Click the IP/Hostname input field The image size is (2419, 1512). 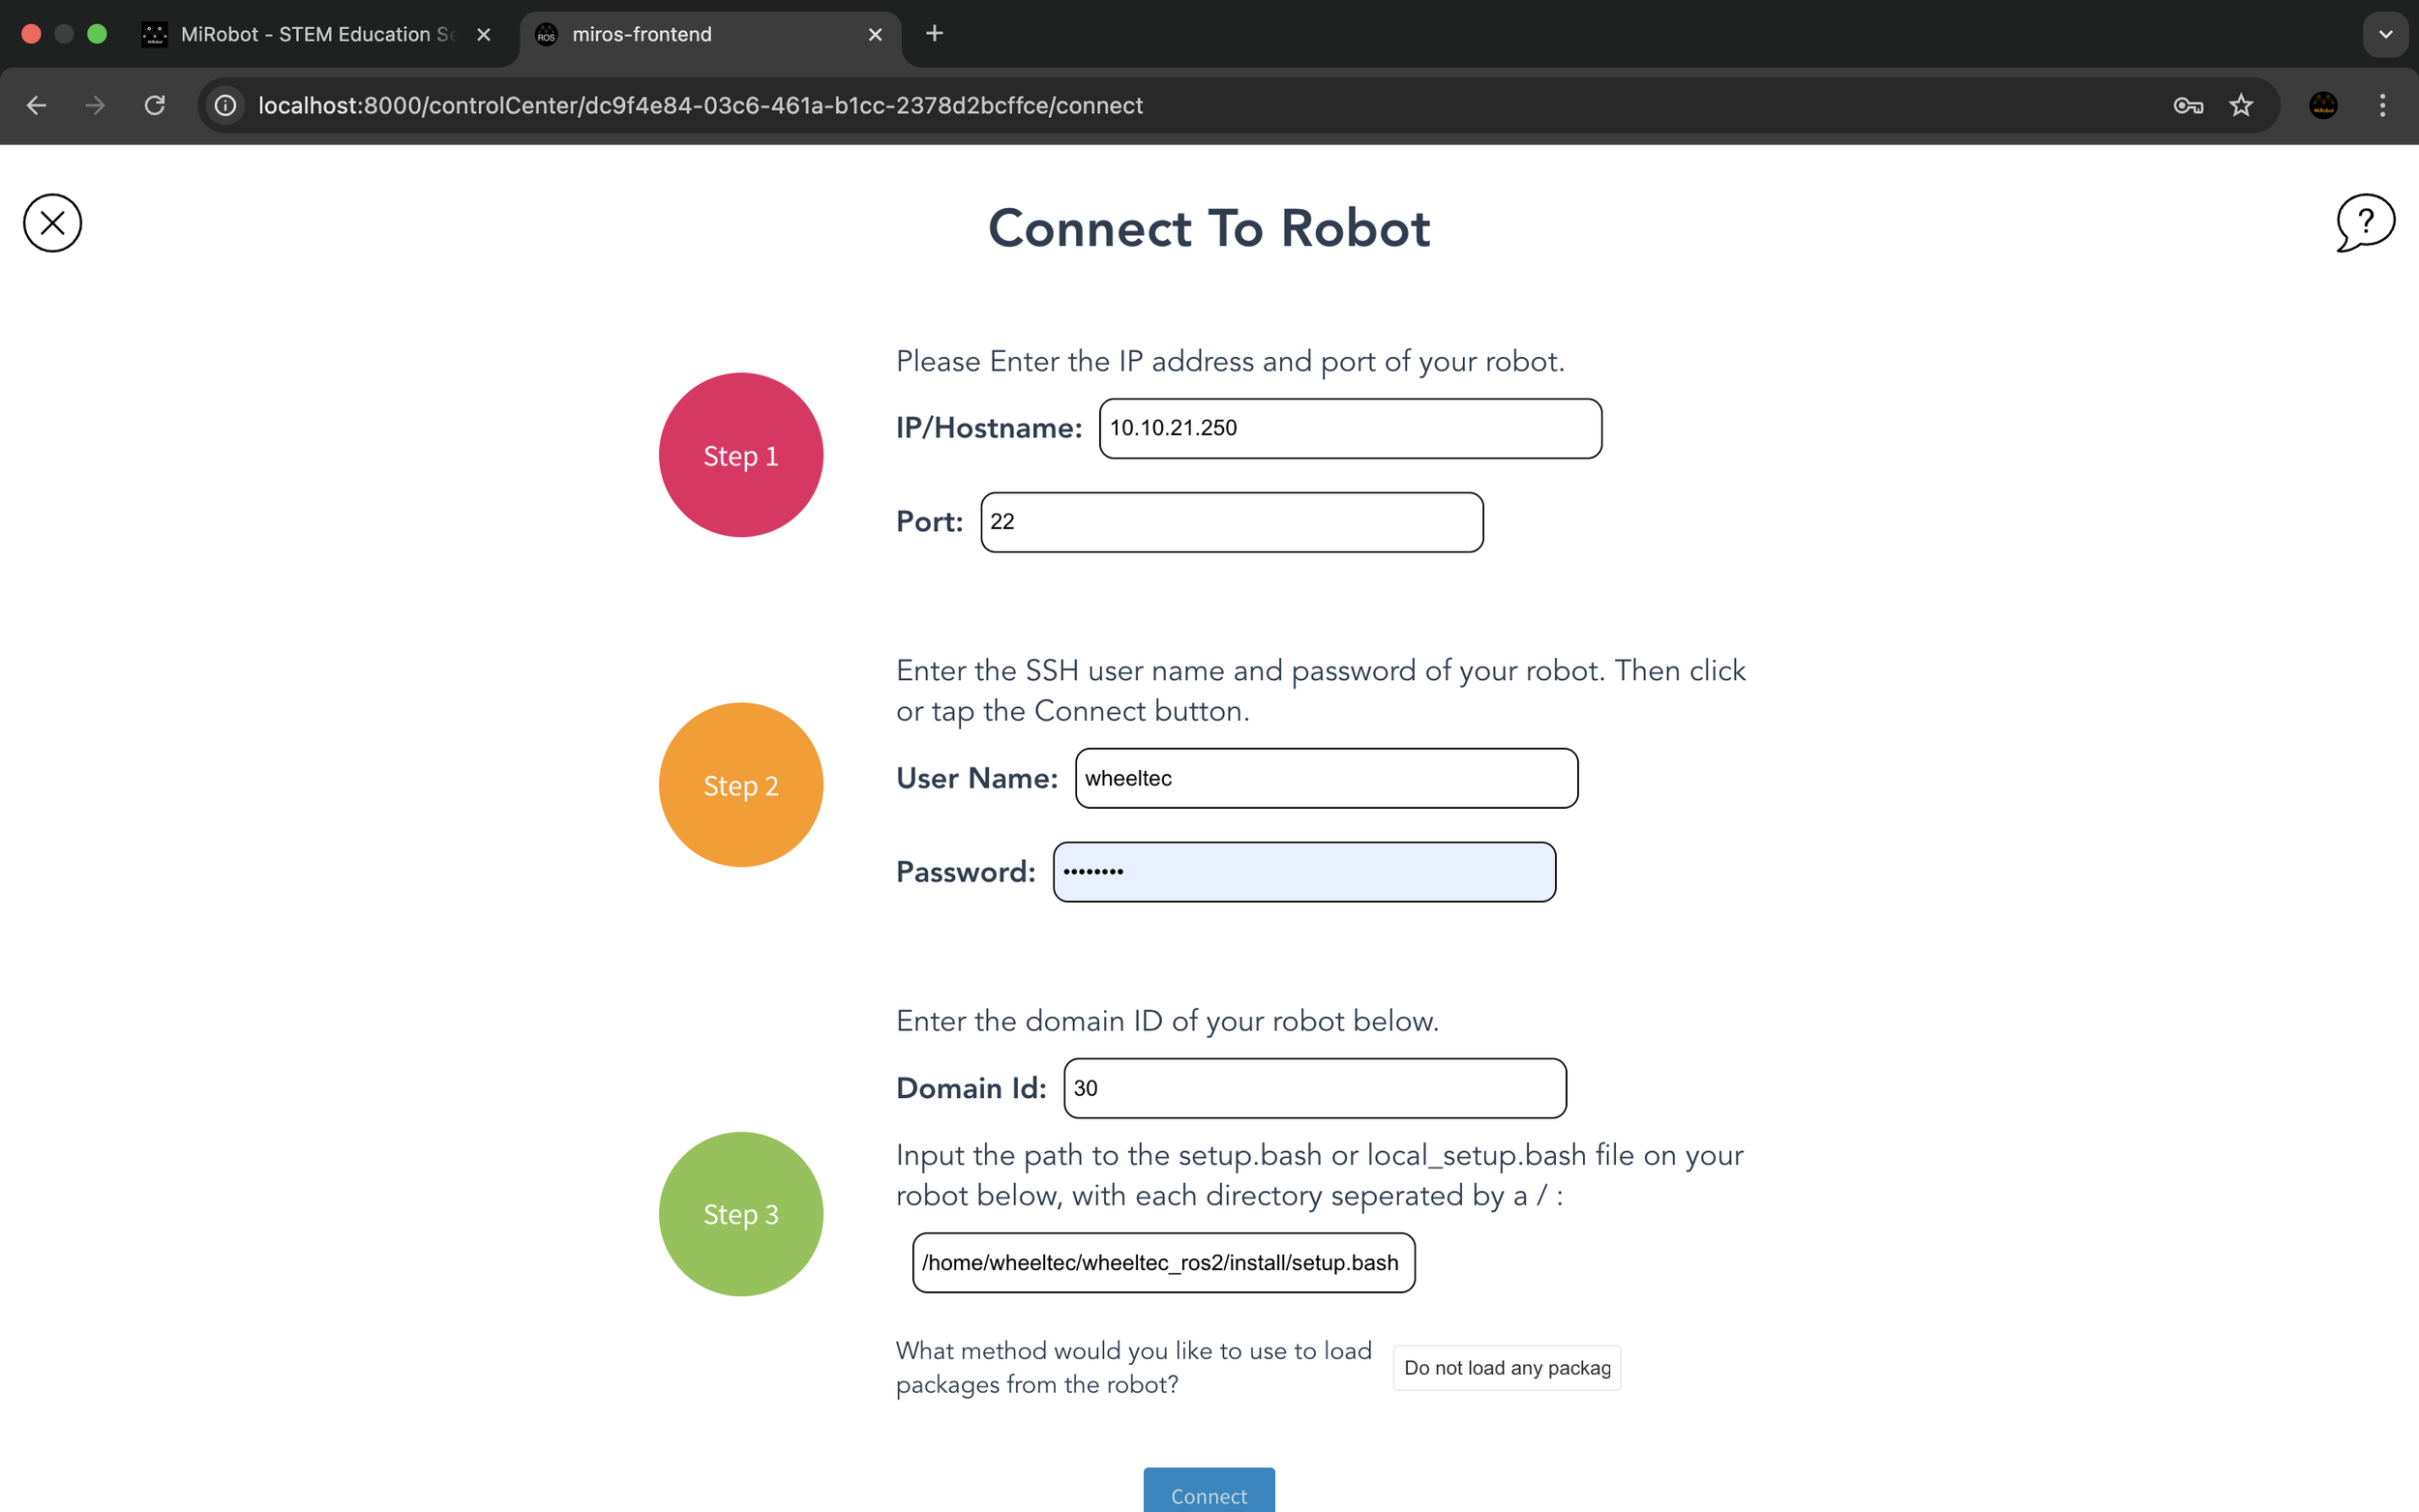[x=1350, y=428]
